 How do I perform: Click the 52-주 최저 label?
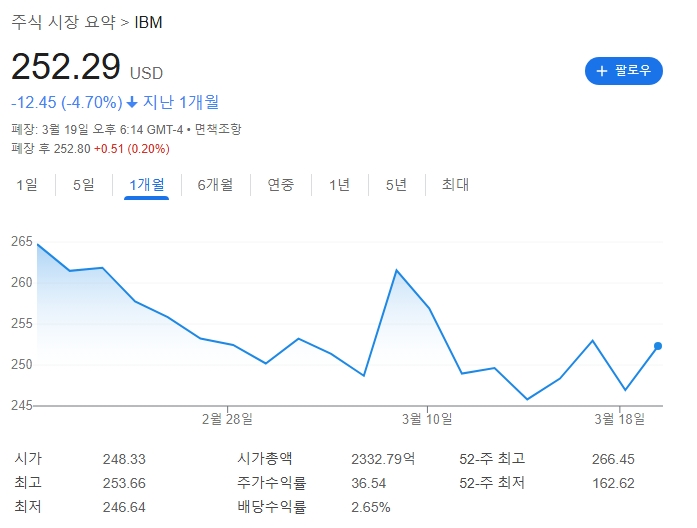pyautogui.click(x=492, y=483)
